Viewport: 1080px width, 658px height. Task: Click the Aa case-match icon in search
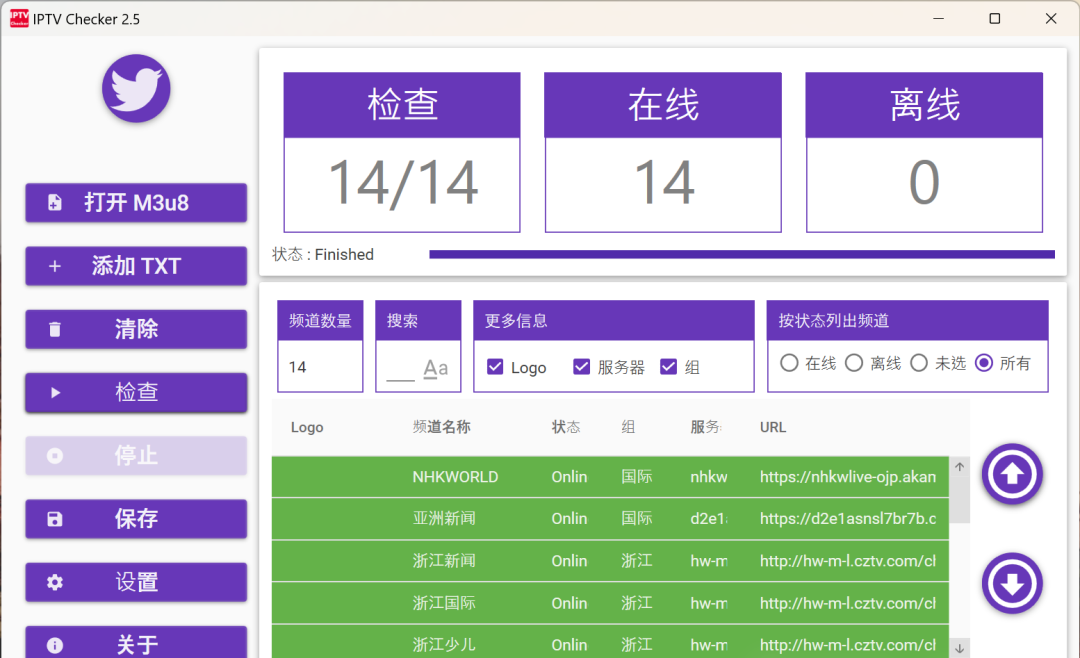click(435, 368)
